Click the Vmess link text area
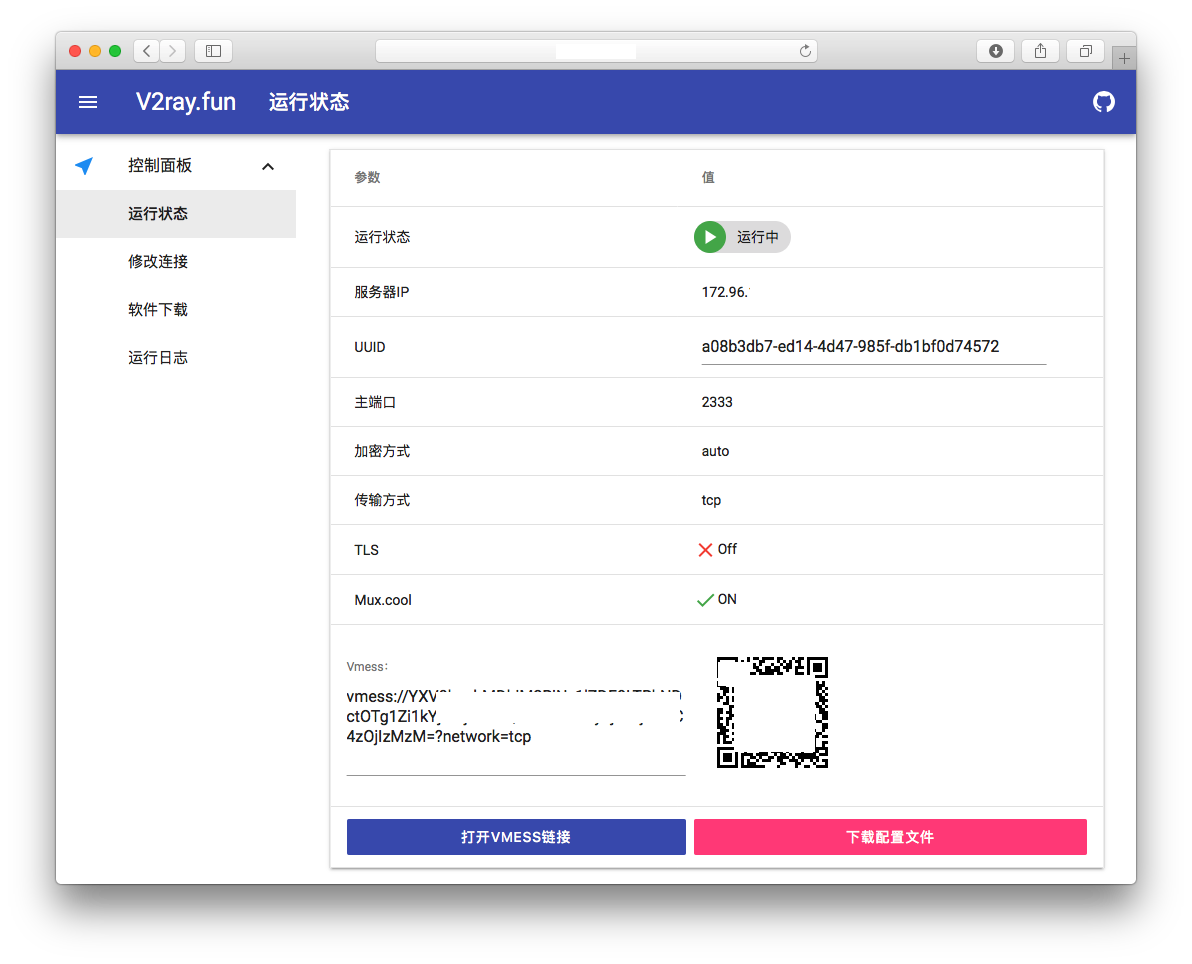1192x964 pixels. 515,726
